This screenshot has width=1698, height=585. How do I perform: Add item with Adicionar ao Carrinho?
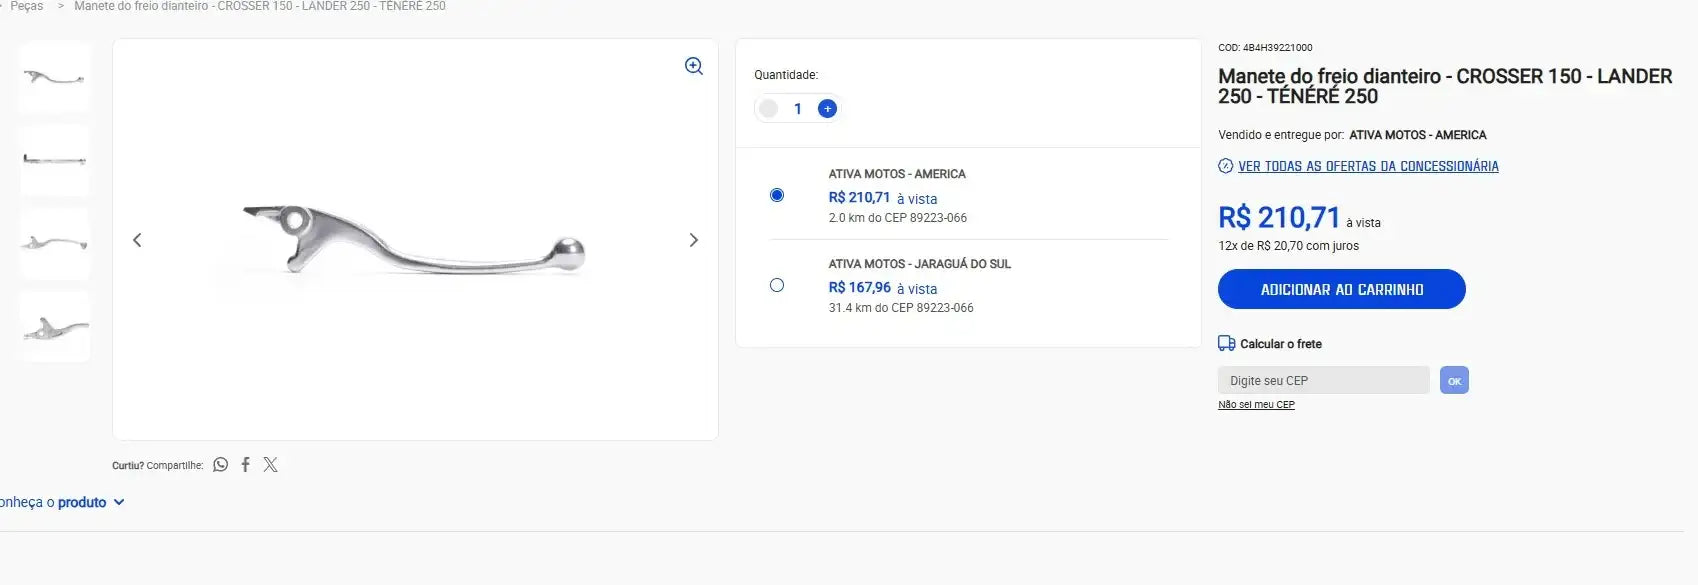pyautogui.click(x=1341, y=289)
